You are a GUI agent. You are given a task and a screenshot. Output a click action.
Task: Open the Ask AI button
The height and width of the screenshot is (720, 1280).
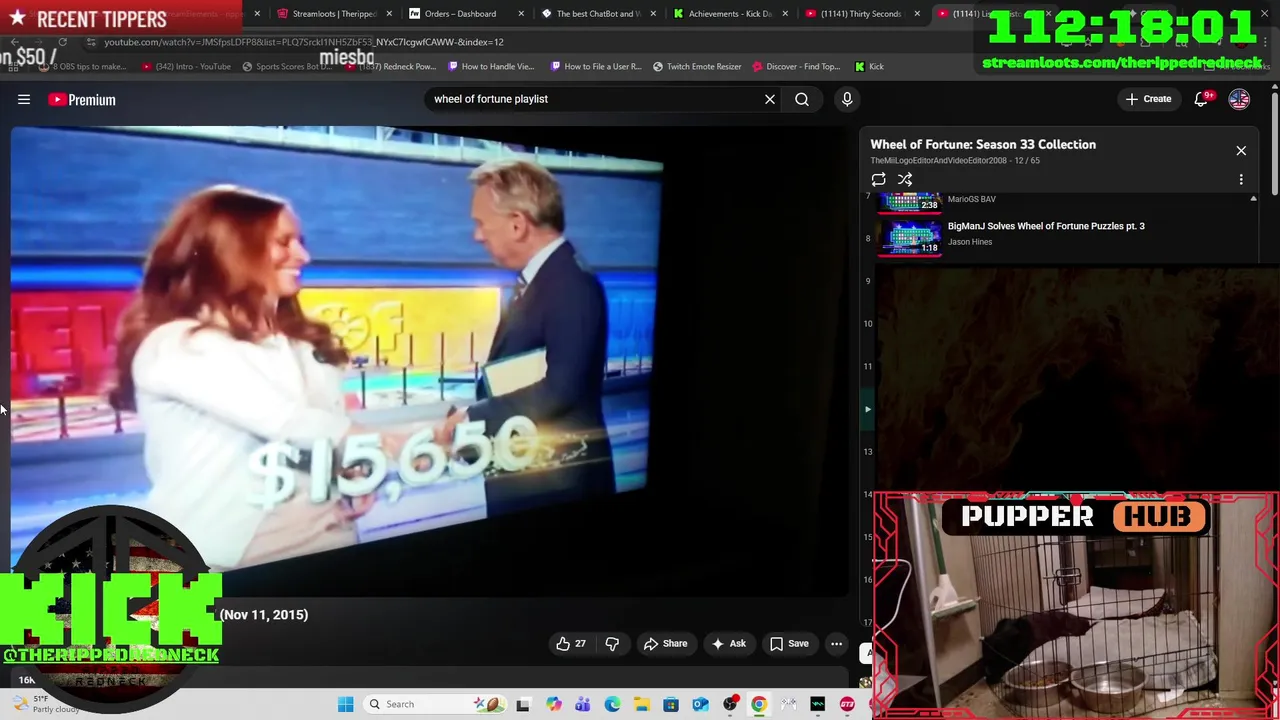[x=729, y=644]
